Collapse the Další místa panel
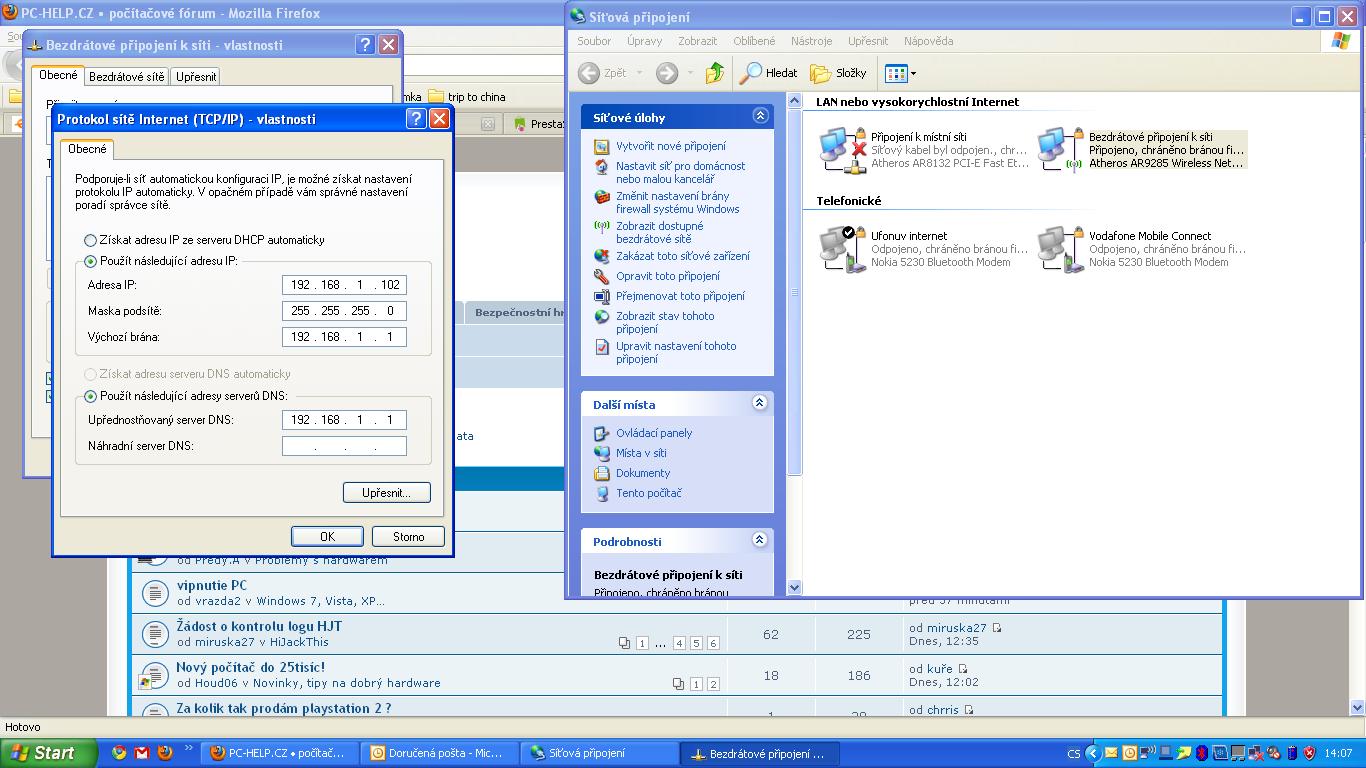The height and width of the screenshot is (768, 1366). coord(759,403)
